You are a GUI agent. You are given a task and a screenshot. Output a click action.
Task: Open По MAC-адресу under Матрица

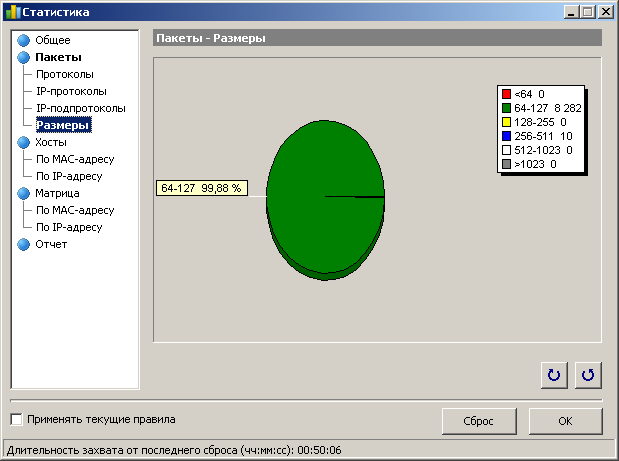point(75,210)
